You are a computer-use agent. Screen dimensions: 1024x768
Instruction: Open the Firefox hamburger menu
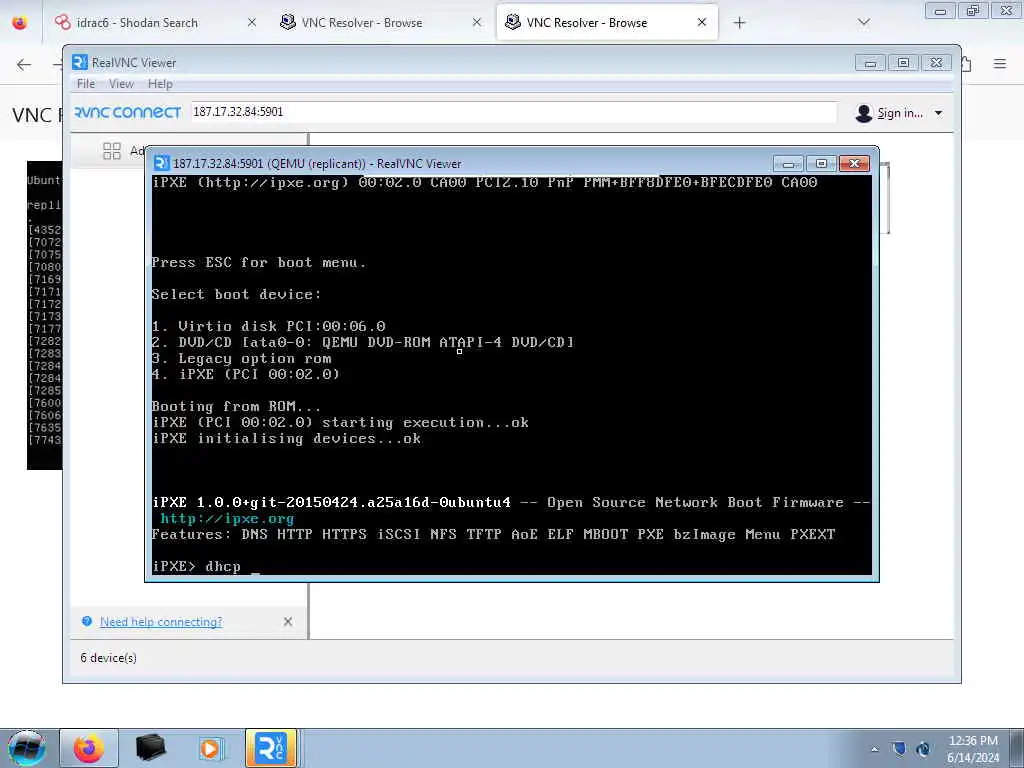click(1000, 63)
